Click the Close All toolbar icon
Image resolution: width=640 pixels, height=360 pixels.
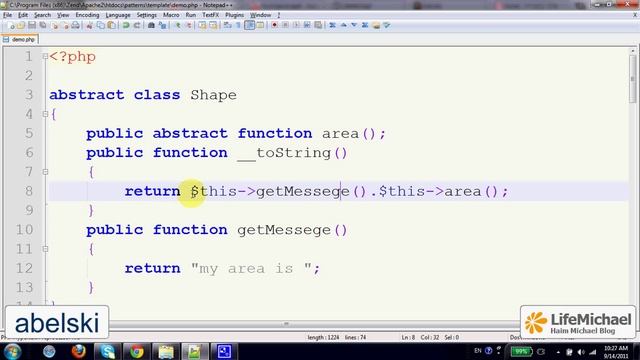(x=65, y=25)
